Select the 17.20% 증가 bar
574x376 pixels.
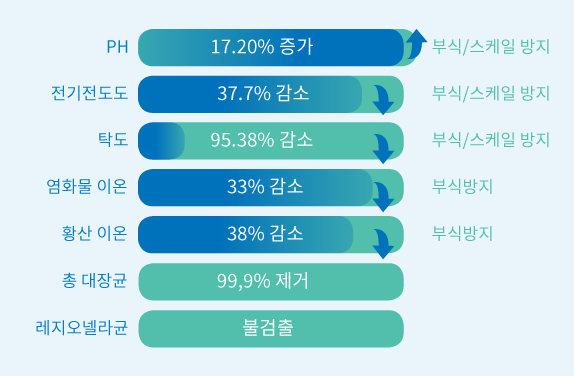coord(277,48)
